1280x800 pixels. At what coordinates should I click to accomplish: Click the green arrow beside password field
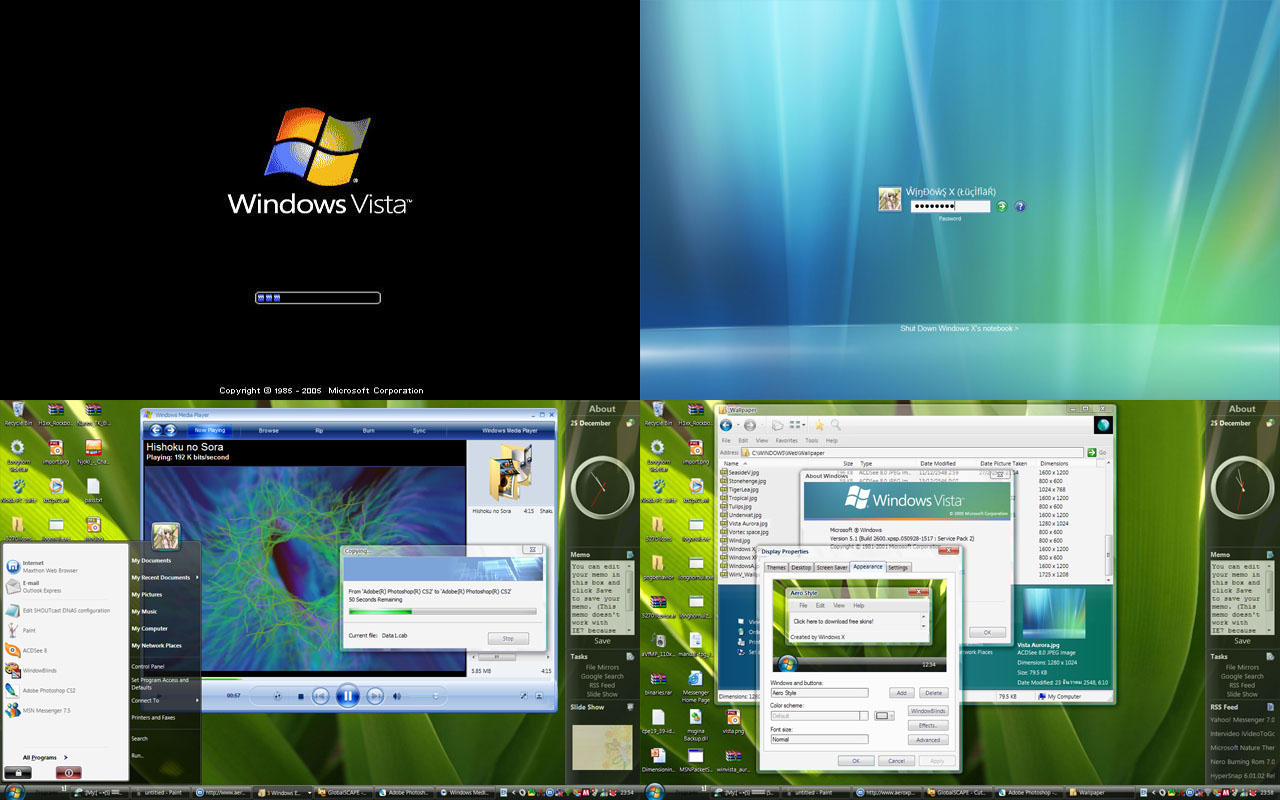click(1002, 206)
